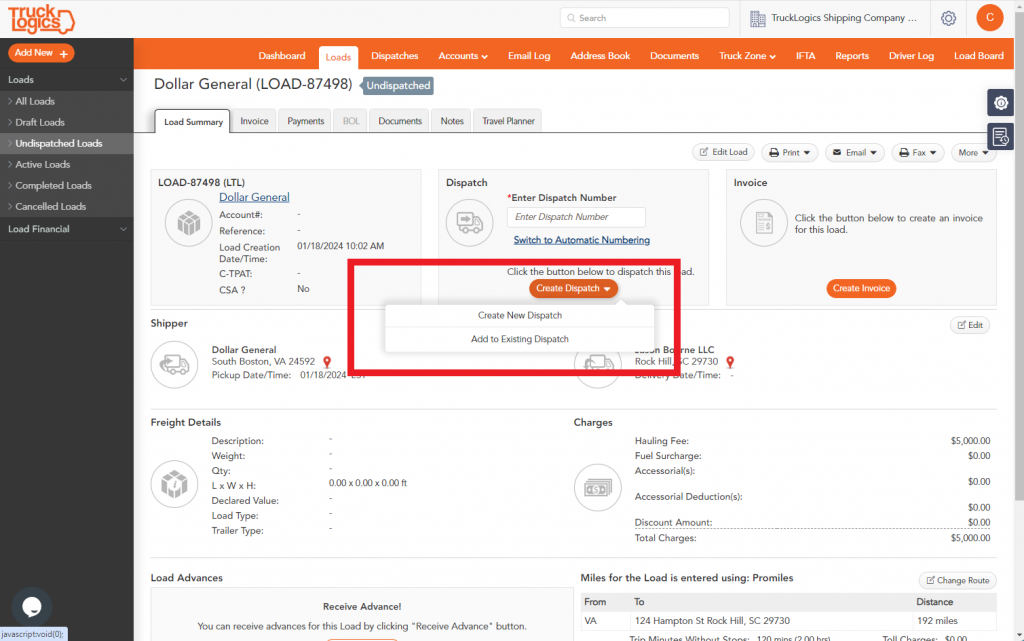Open Driver Log in navigation bar
Screen dimensions: 1024x641
(x=911, y=56)
